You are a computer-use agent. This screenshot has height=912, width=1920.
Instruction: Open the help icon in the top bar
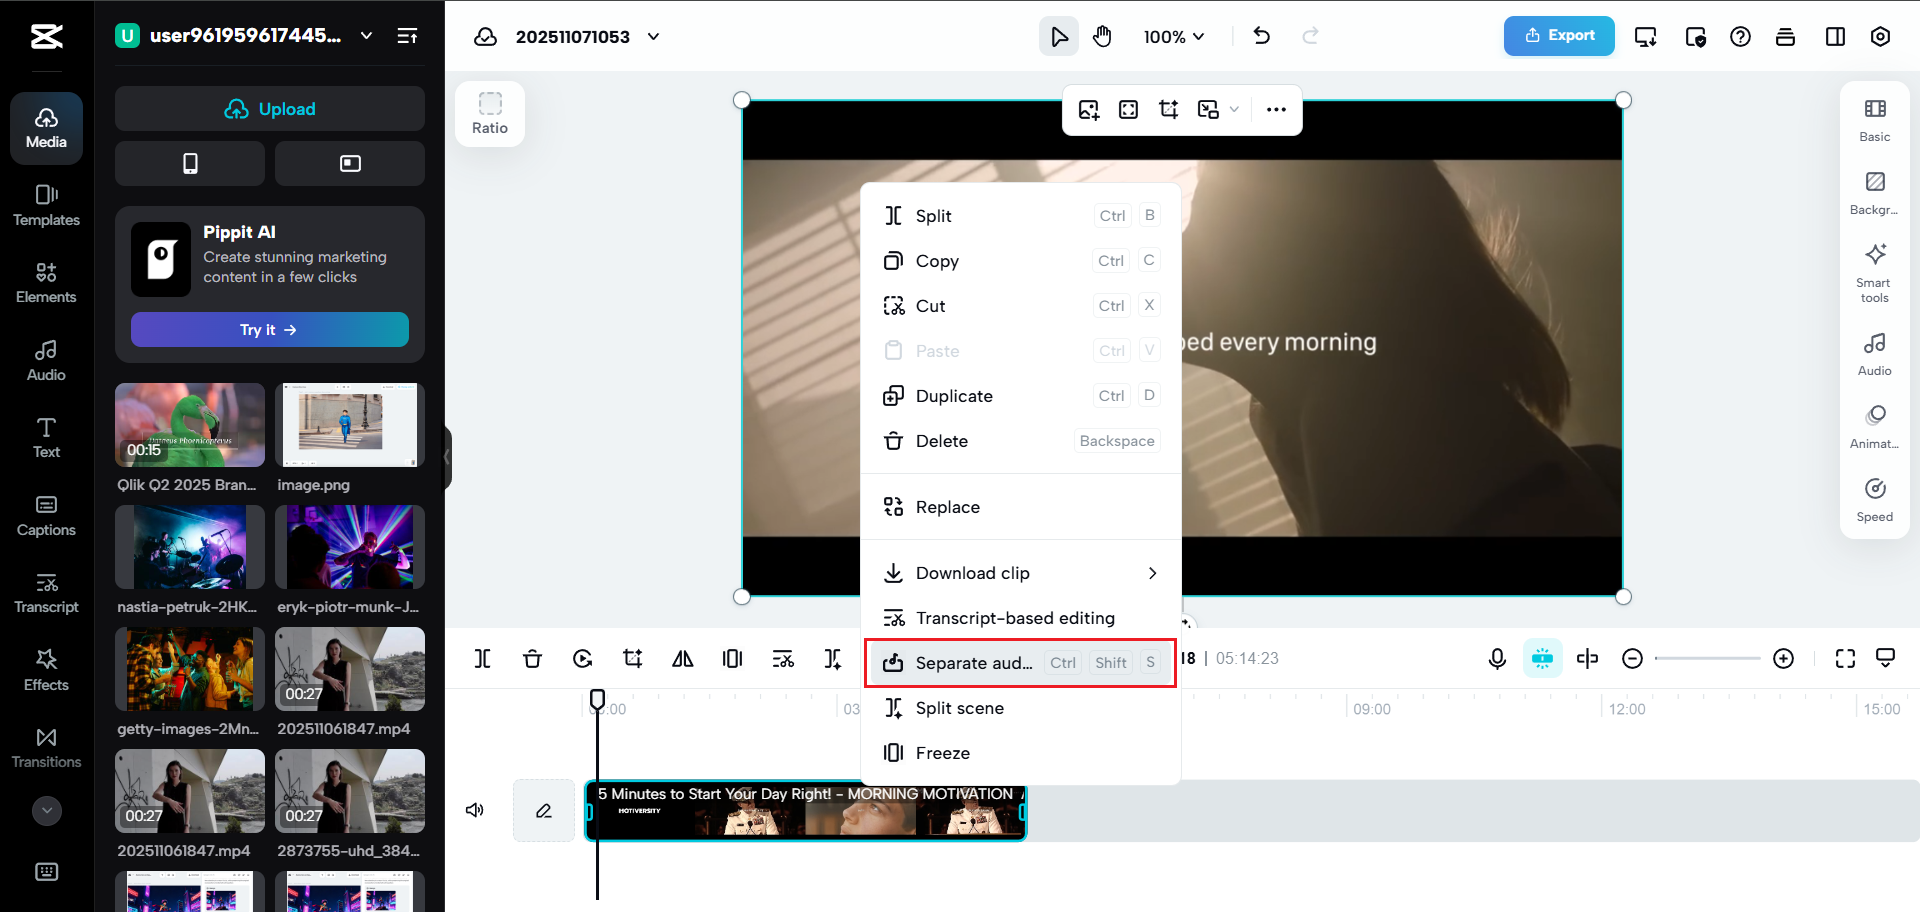point(1740,37)
